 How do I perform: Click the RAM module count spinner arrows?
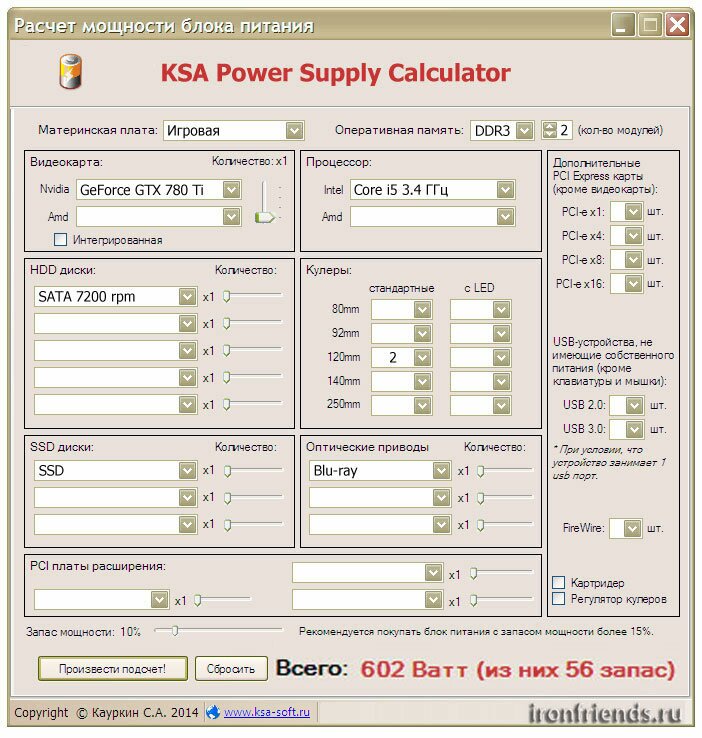(549, 130)
